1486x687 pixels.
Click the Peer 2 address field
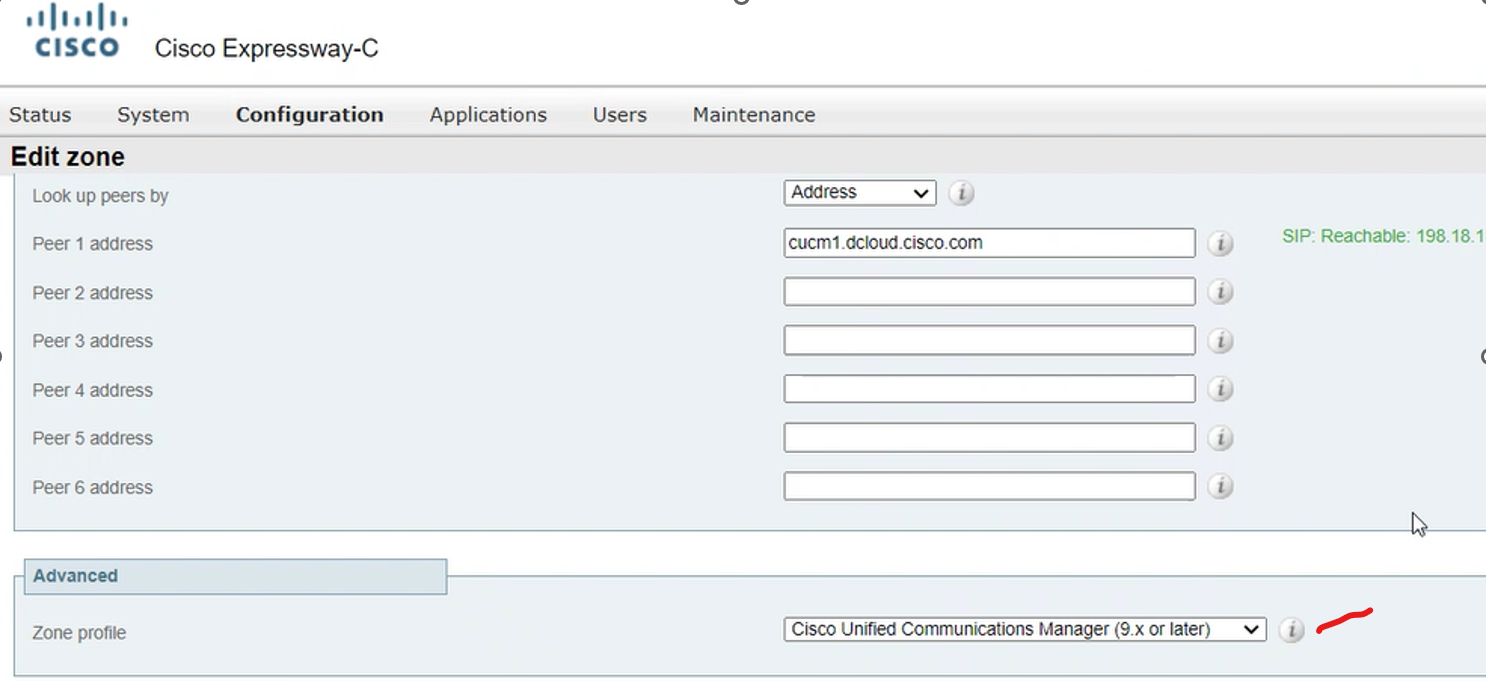990,292
